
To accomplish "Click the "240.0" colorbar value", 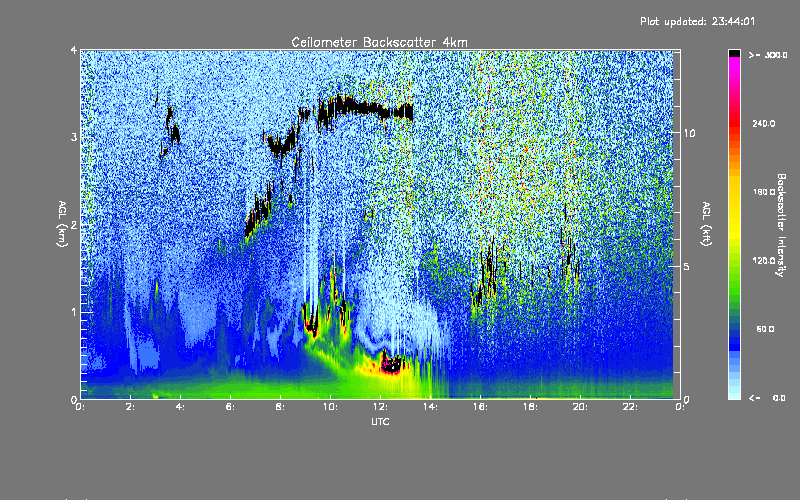I will [763, 123].
